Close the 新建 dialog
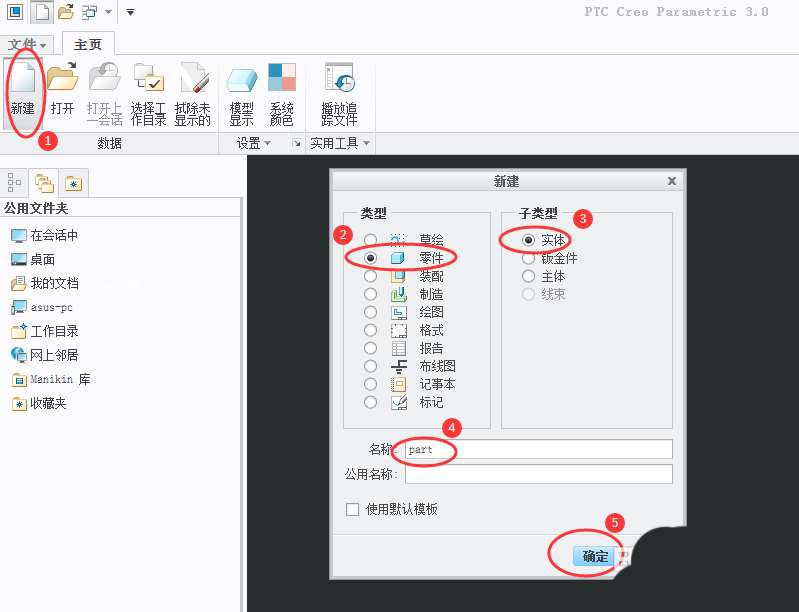The width and height of the screenshot is (799, 612). click(672, 181)
